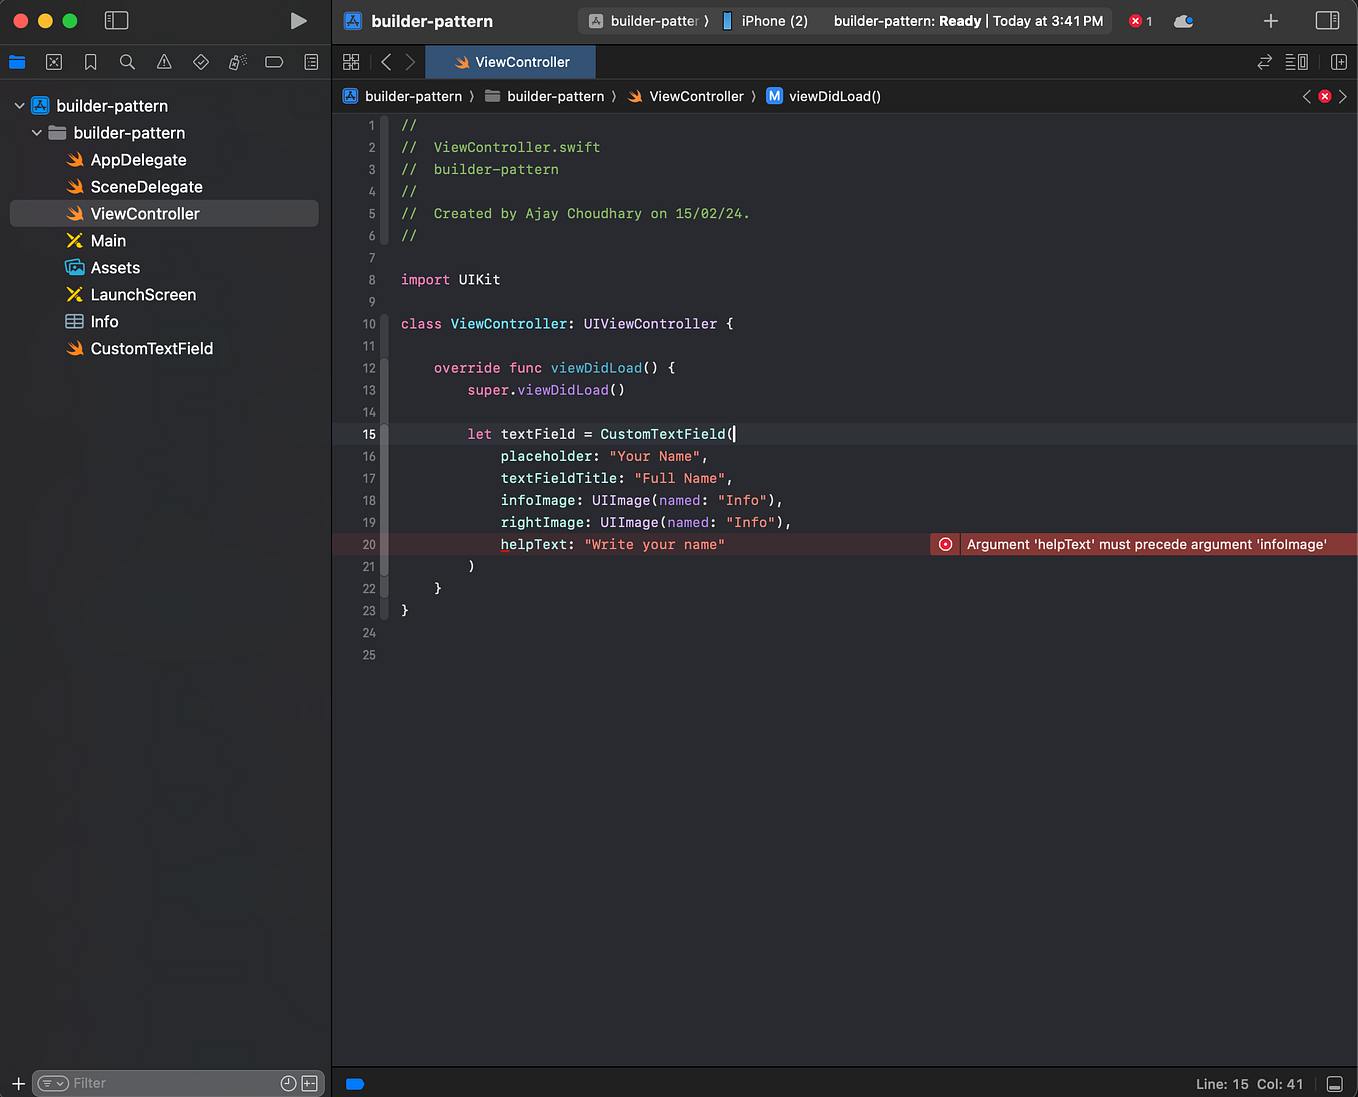Show the Test navigator
Viewport: 1358px width, 1097px height.
pos(201,62)
